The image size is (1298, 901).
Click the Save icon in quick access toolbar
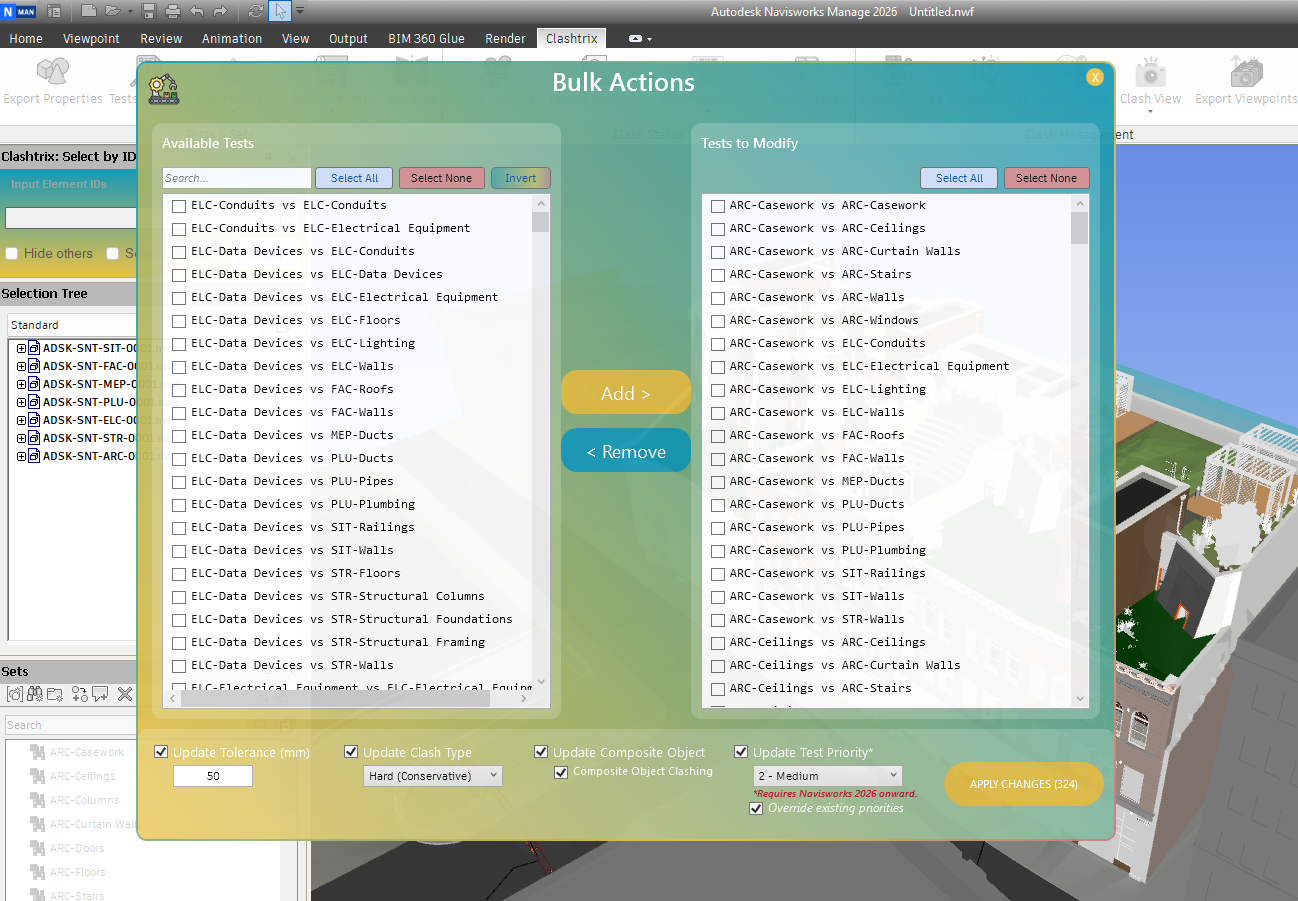point(149,11)
